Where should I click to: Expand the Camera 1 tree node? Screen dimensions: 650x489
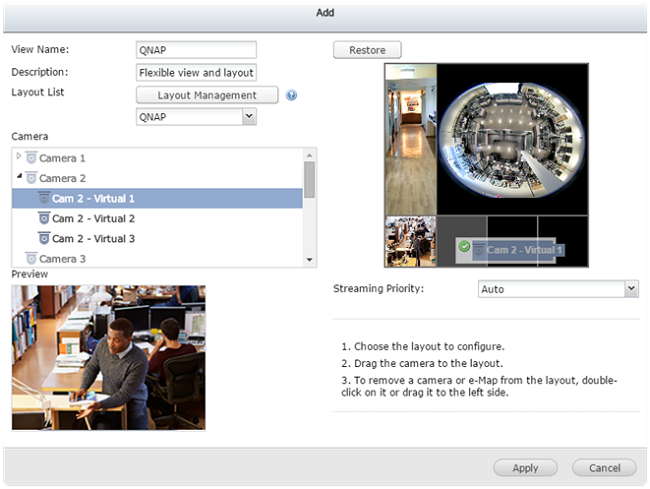pos(19,156)
